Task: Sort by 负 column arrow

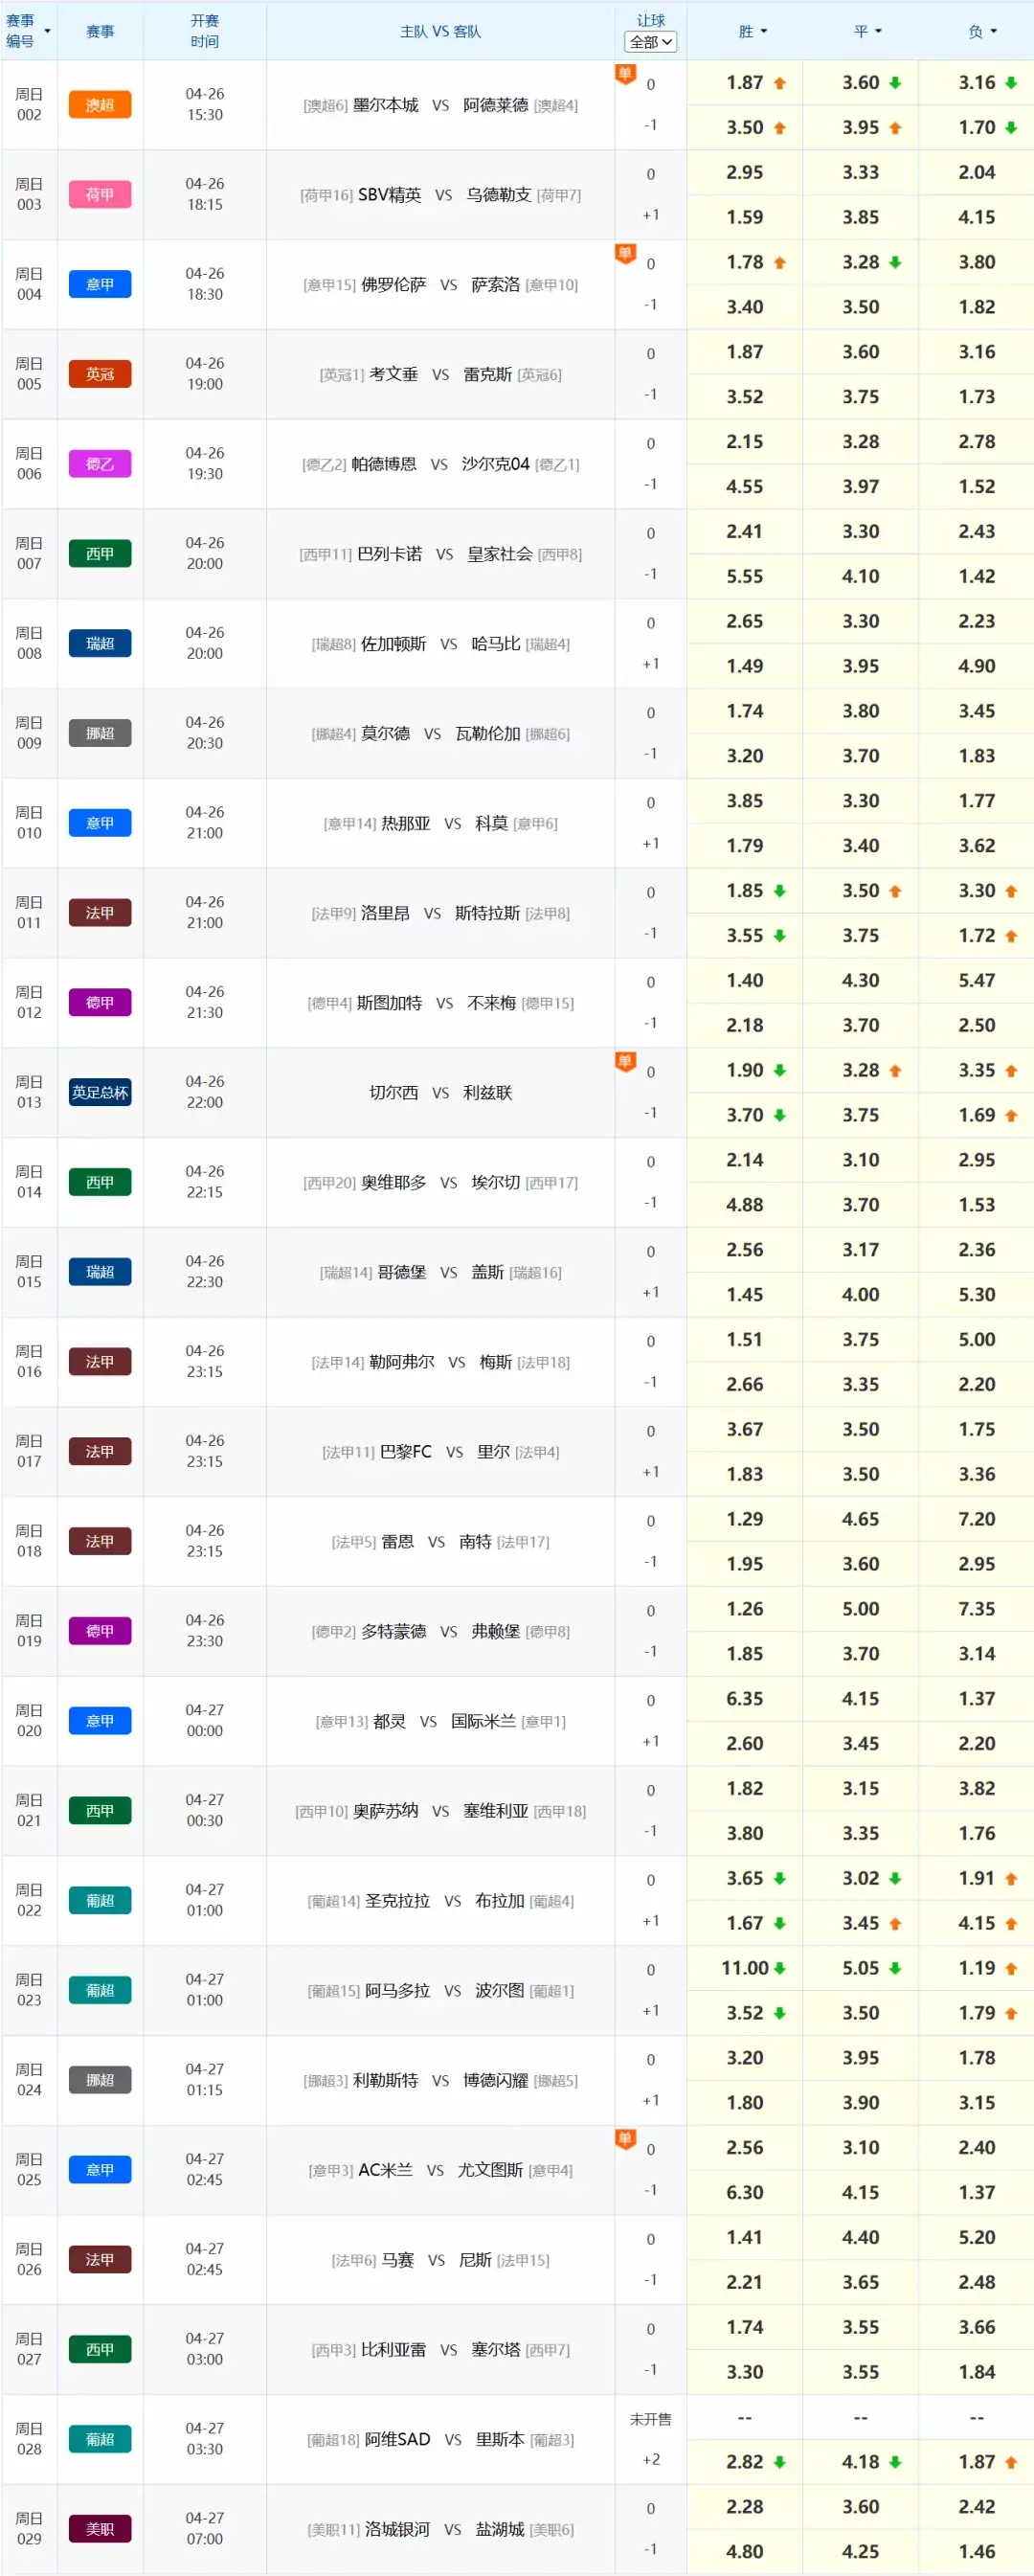Action: [994, 31]
